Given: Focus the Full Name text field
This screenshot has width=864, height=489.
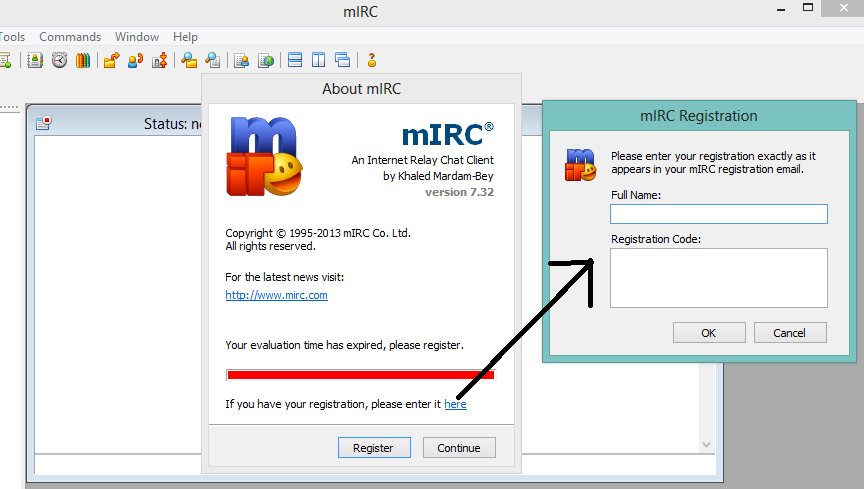Looking at the screenshot, I should [x=718, y=214].
